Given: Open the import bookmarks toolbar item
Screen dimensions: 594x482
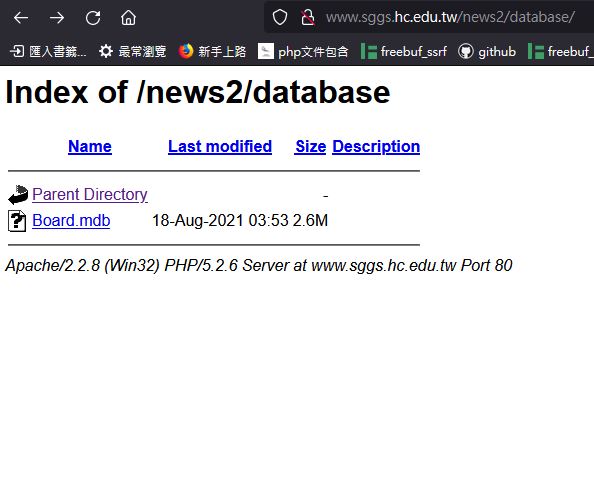Looking at the screenshot, I should click(x=48, y=51).
